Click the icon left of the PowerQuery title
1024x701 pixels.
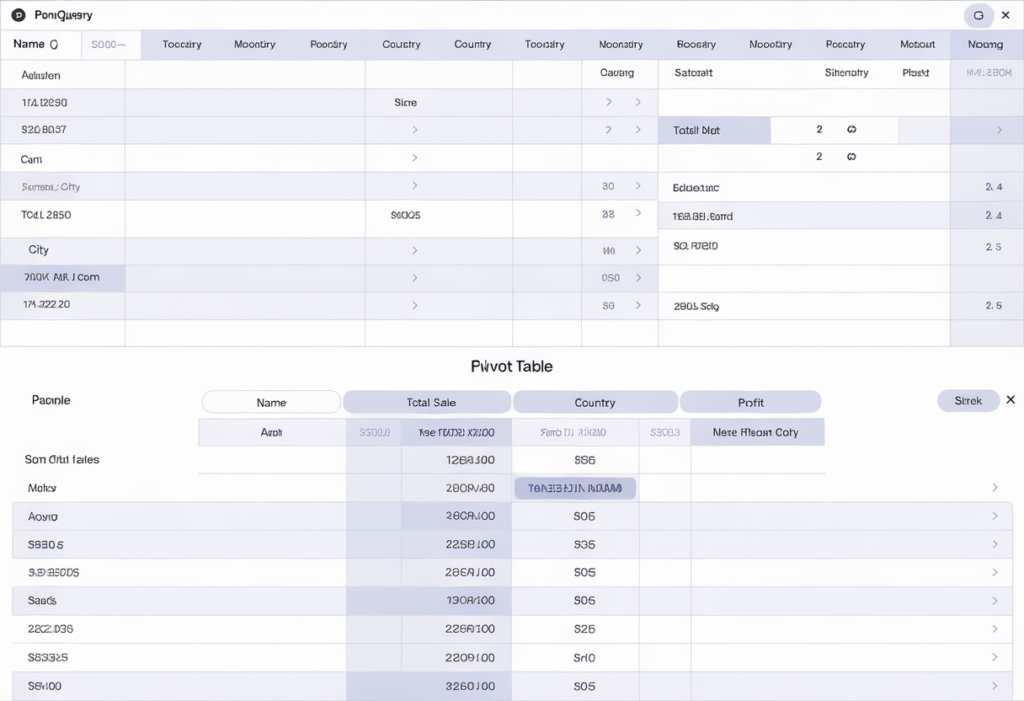click(x=18, y=14)
